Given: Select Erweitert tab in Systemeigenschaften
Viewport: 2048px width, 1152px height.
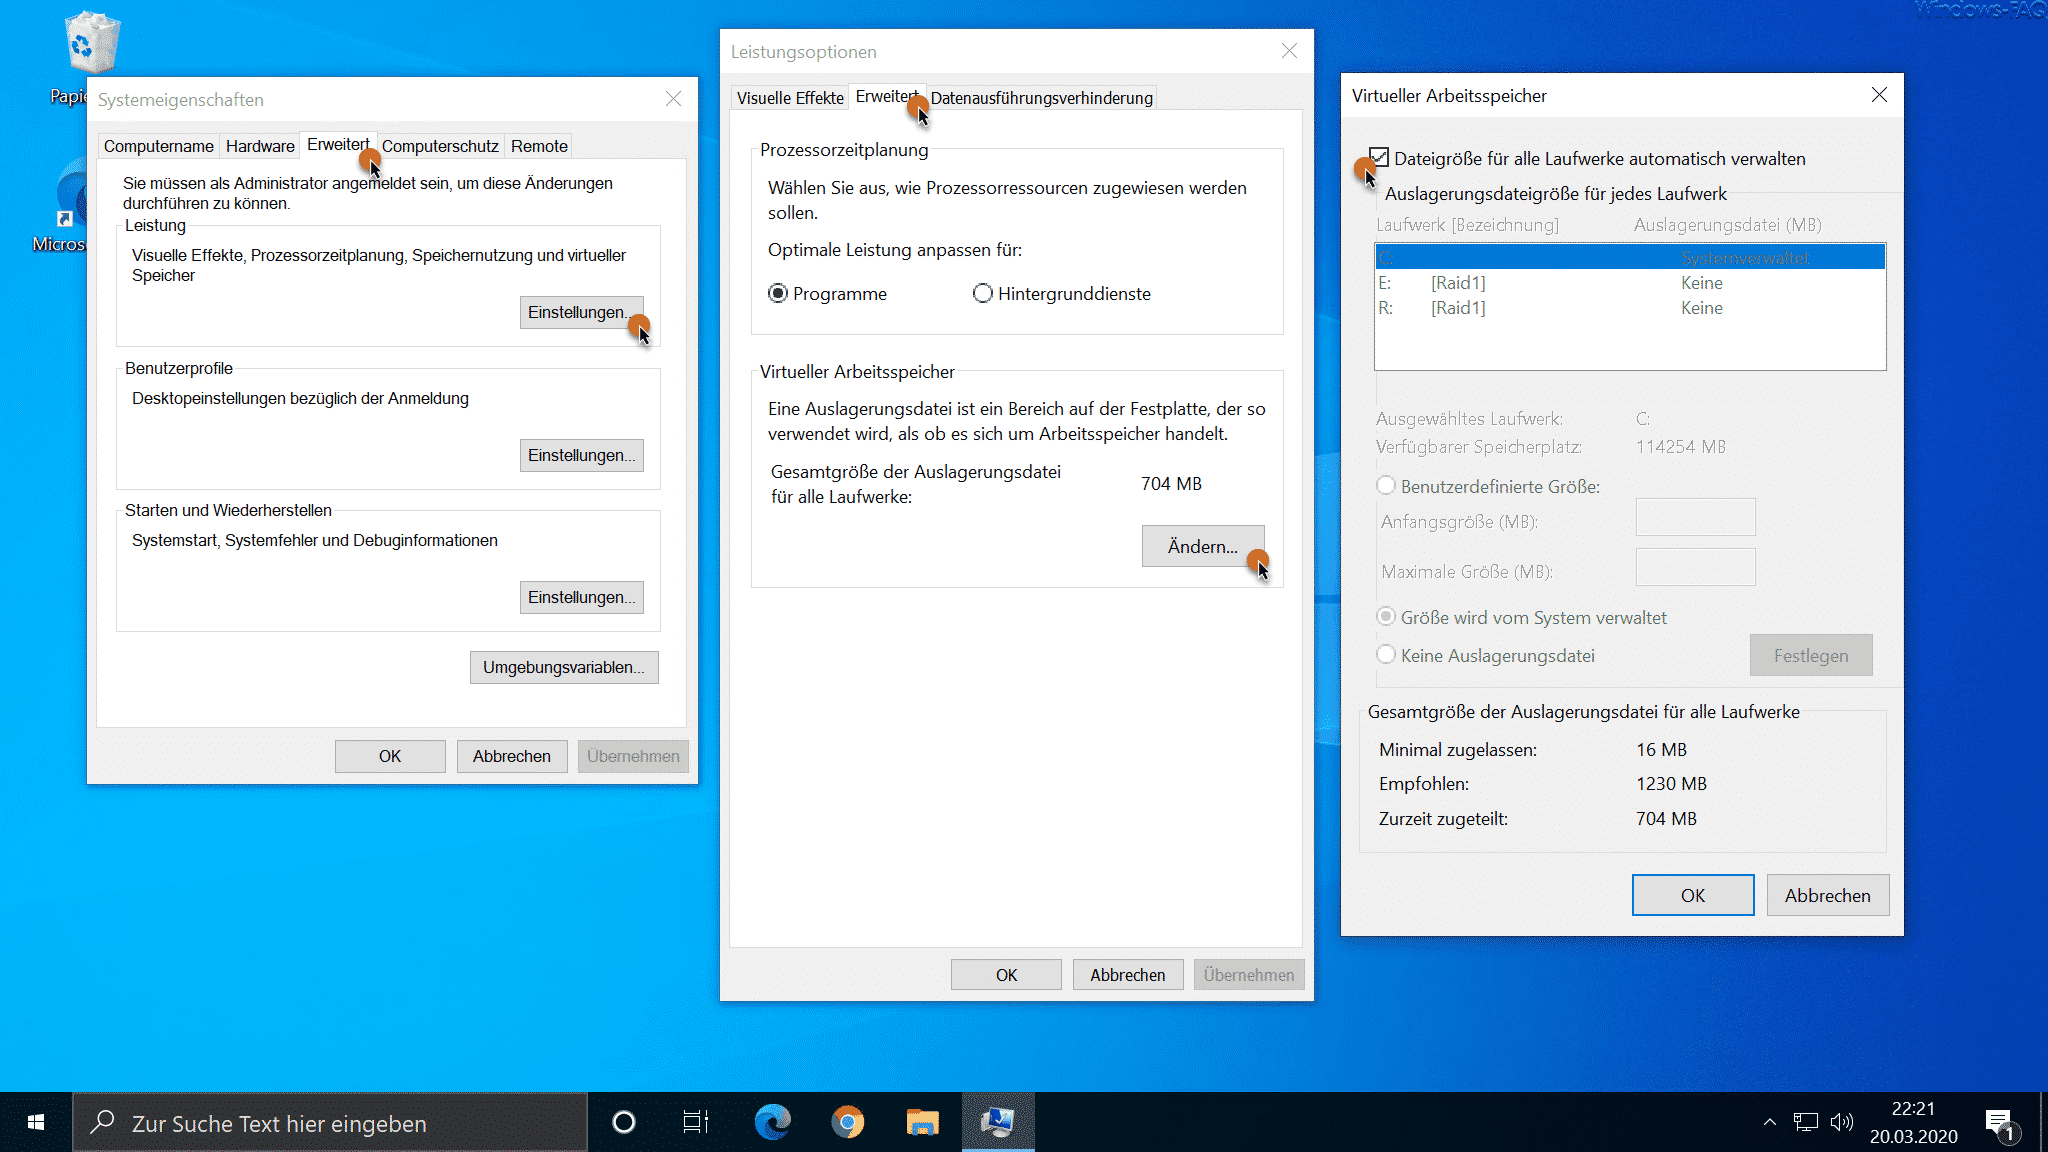Looking at the screenshot, I should tap(338, 145).
